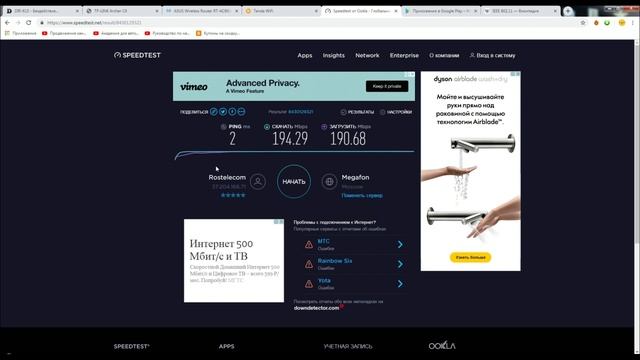The width and height of the screenshot is (640, 360).
Task: Click the Vimeo logo in banner
Action: coord(194,87)
